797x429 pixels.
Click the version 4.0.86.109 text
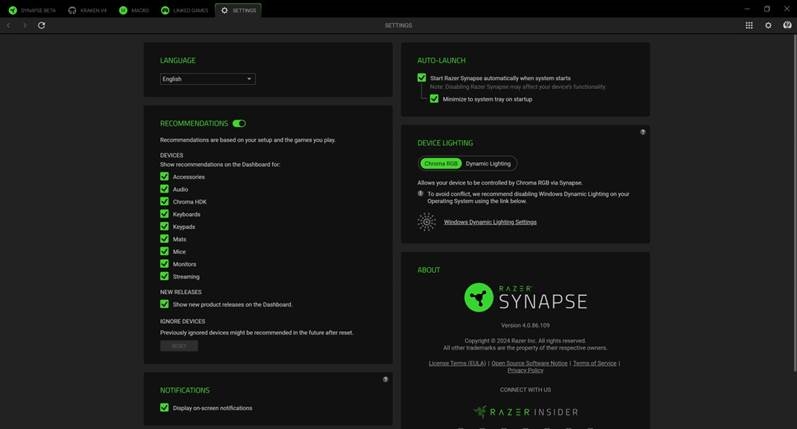point(525,325)
